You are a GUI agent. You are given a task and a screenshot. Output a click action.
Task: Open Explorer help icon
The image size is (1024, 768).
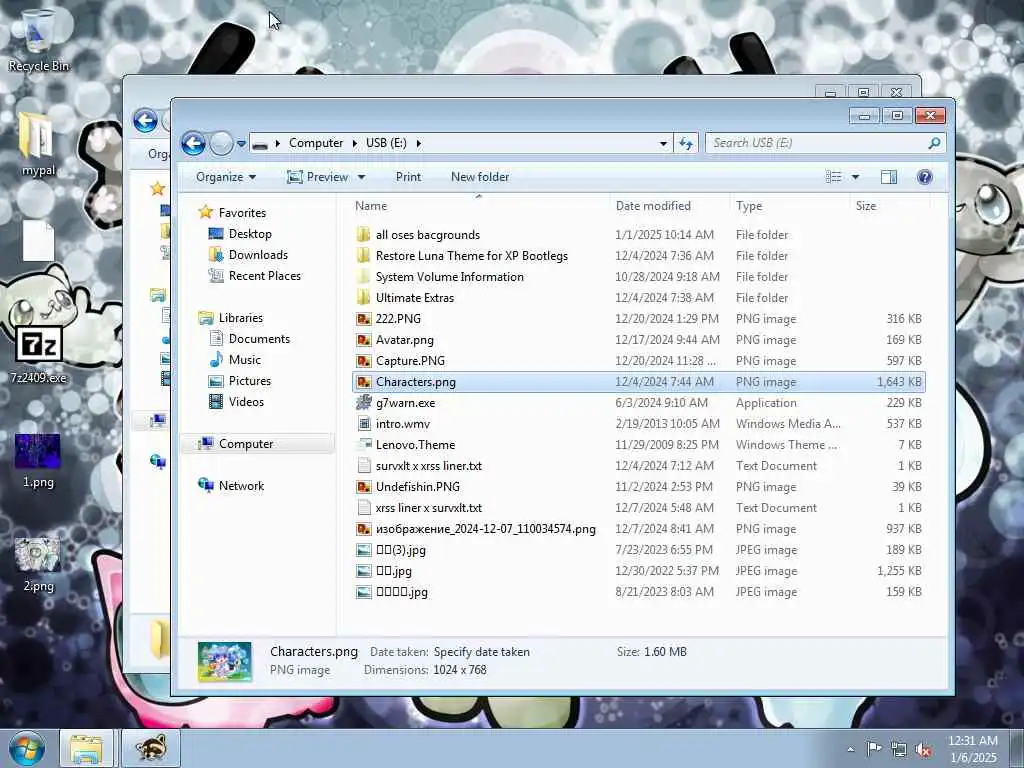[x=925, y=177]
